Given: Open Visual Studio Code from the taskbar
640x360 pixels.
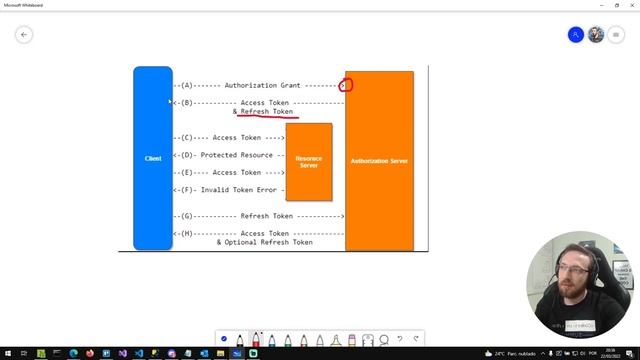Looking at the screenshot, I should tap(139, 353).
